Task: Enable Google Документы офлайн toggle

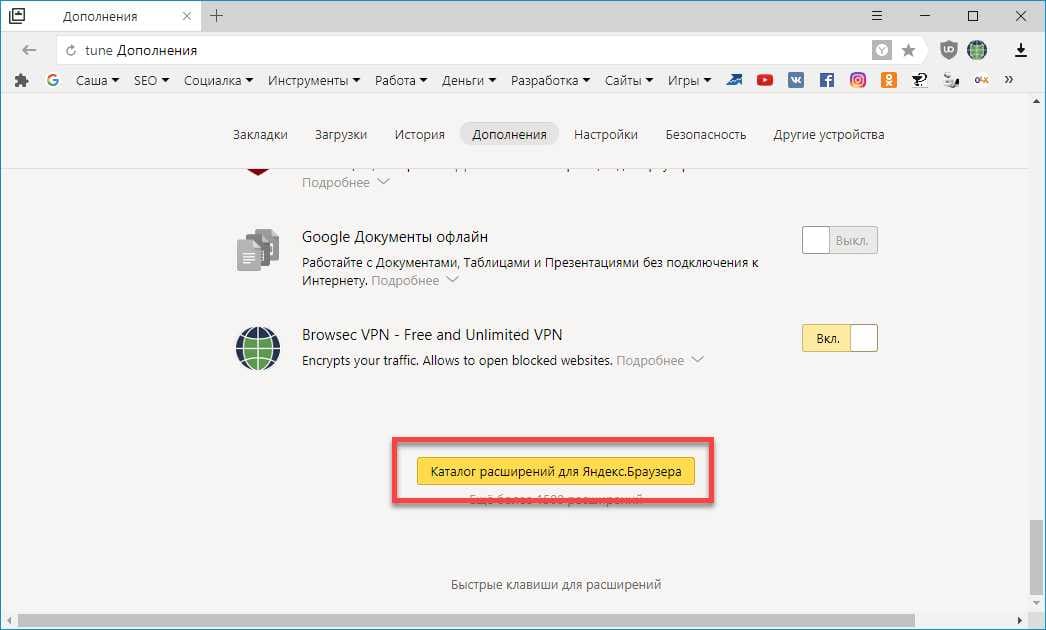Action: [x=839, y=240]
